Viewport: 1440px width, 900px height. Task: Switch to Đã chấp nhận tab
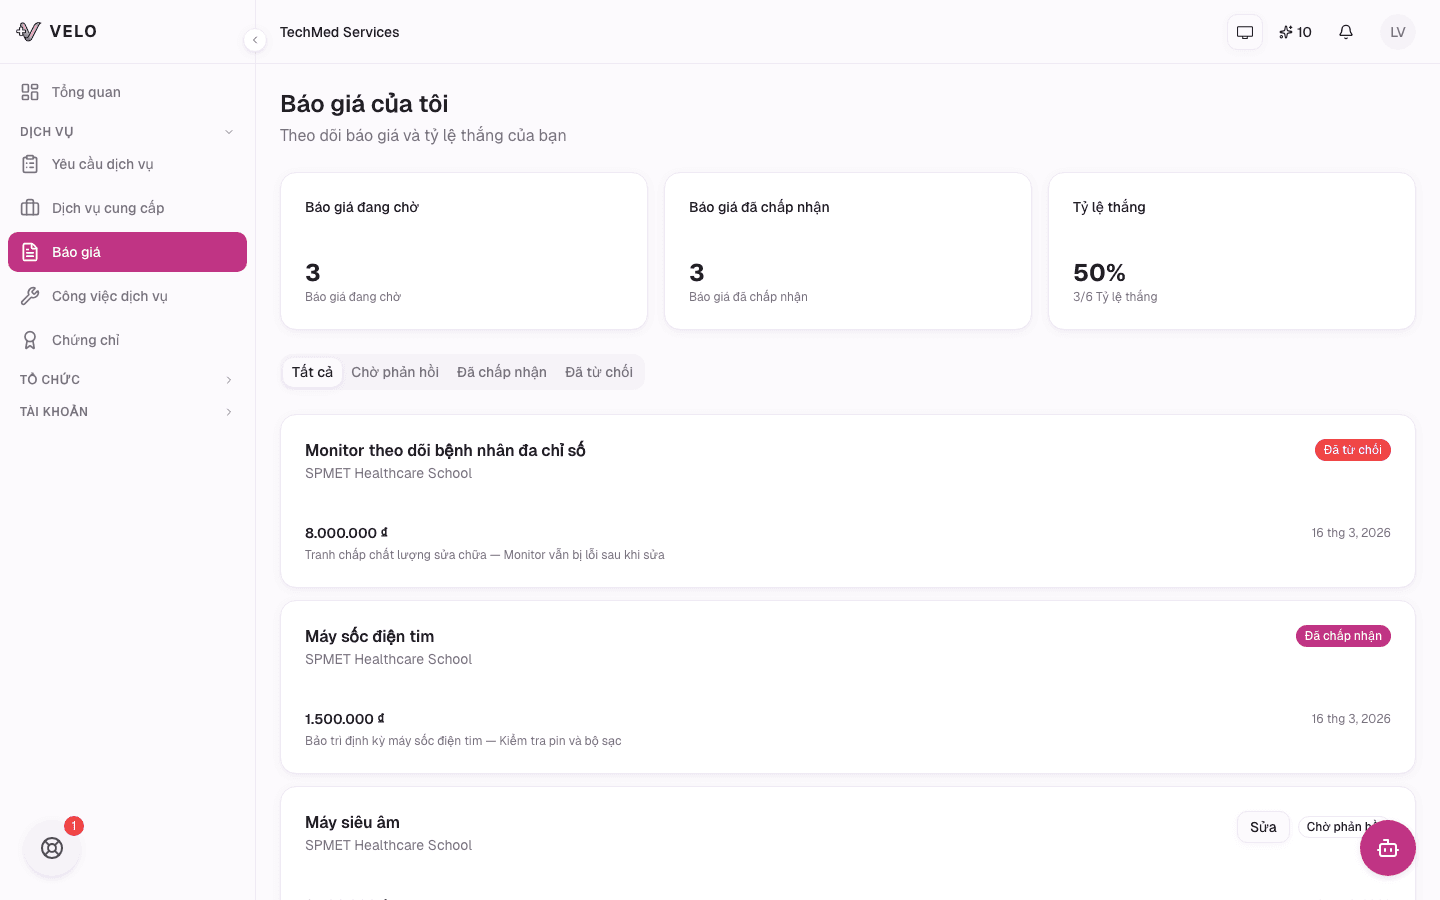click(502, 372)
